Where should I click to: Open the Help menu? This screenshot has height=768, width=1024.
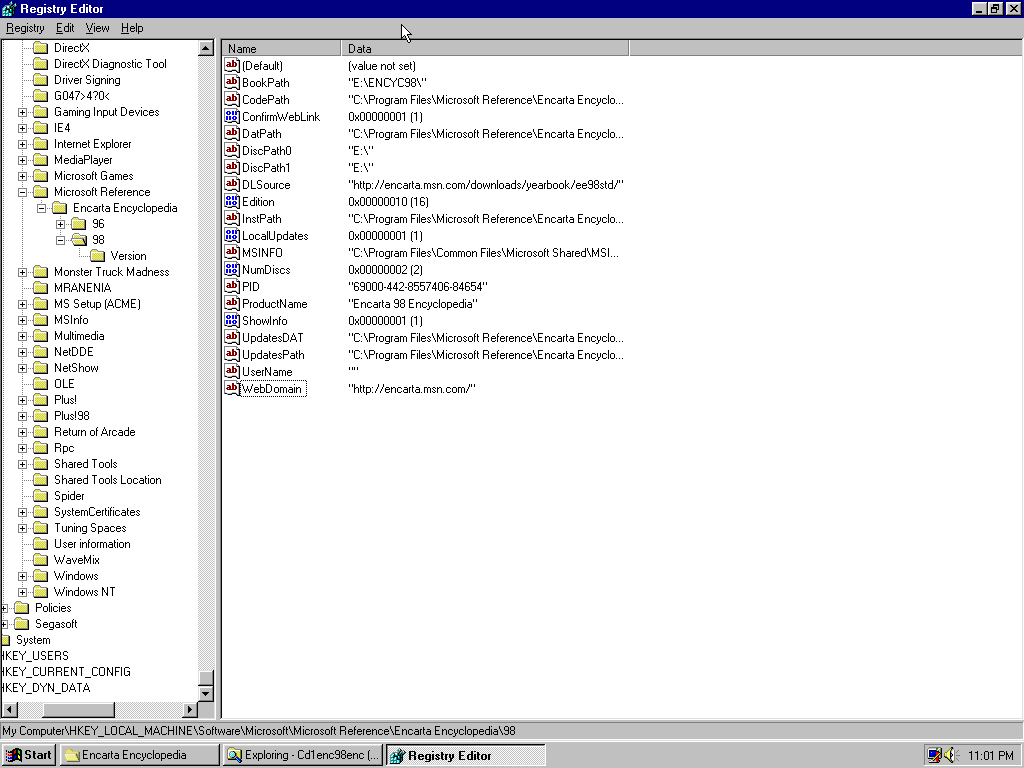(132, 28)
